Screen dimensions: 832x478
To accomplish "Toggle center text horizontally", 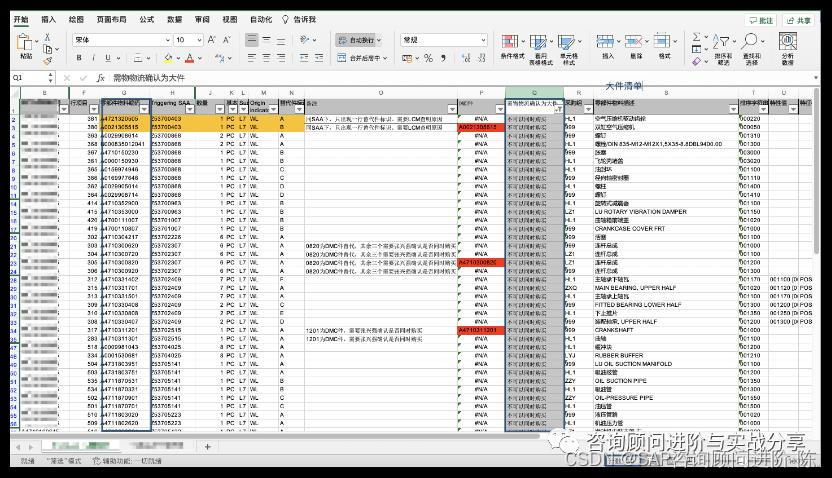I will click(266, 58).
